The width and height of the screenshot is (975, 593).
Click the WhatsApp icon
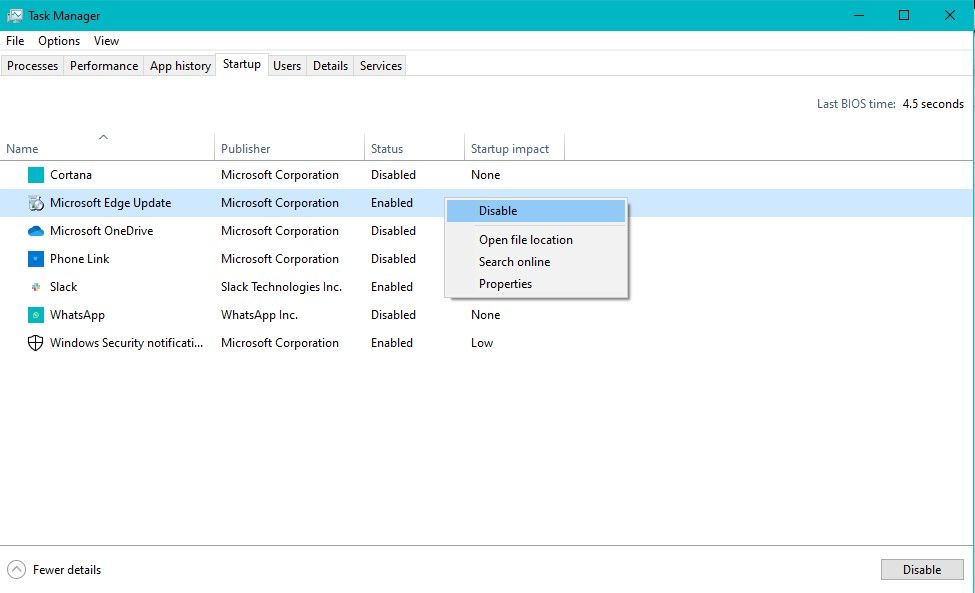(36, 315)
